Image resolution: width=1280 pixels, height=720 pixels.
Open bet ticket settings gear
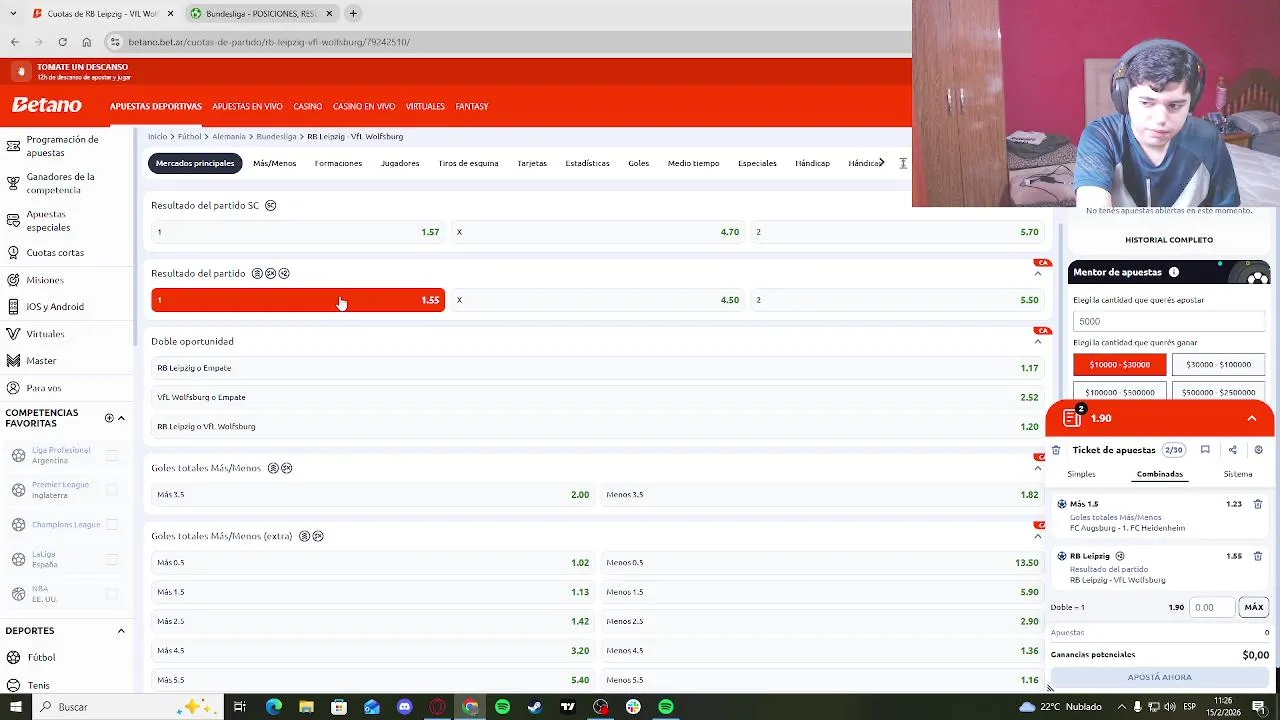pos(1258,450)
